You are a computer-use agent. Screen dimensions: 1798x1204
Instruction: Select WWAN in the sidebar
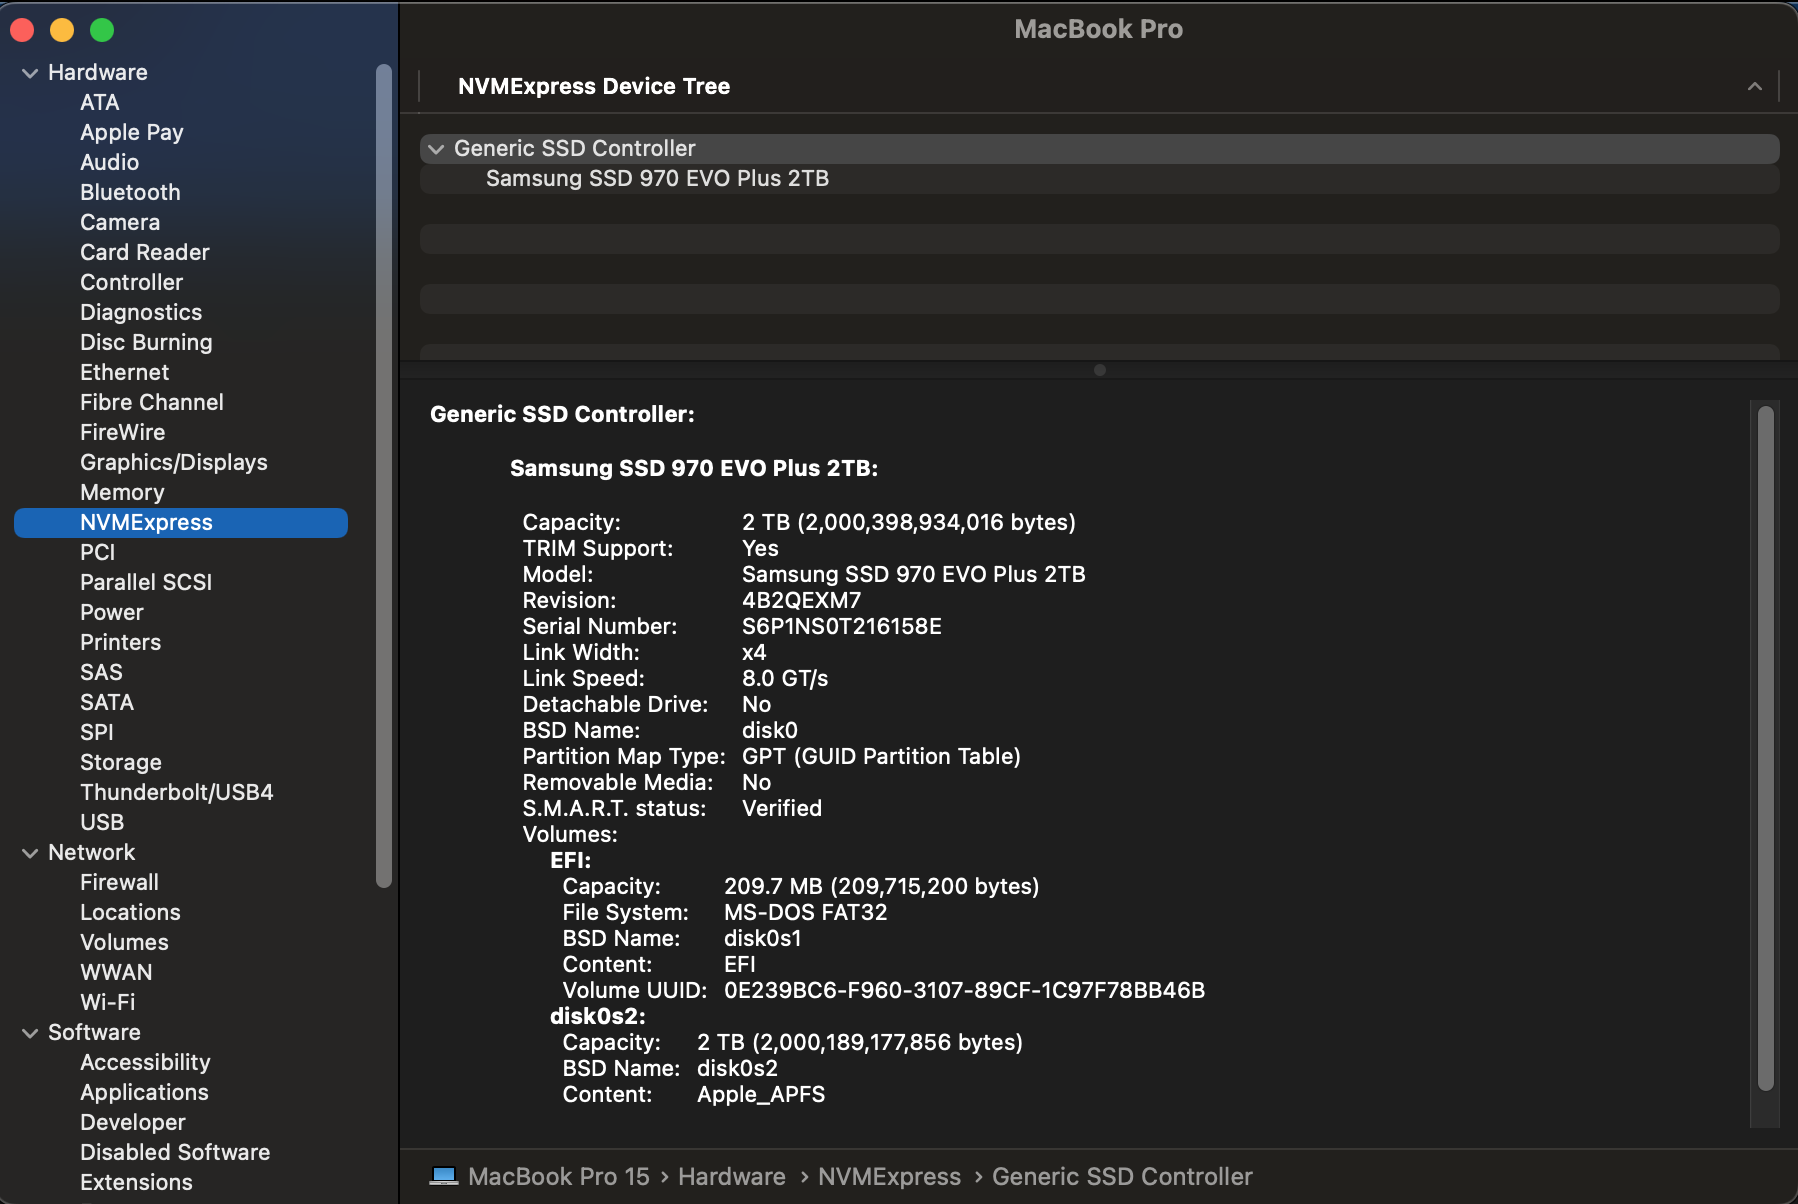117,973
